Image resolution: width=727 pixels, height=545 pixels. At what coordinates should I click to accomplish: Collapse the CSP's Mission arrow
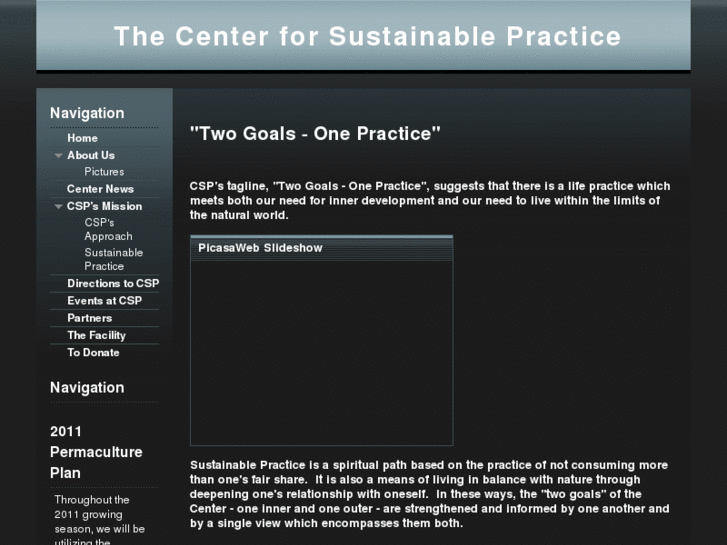(59, 207)
